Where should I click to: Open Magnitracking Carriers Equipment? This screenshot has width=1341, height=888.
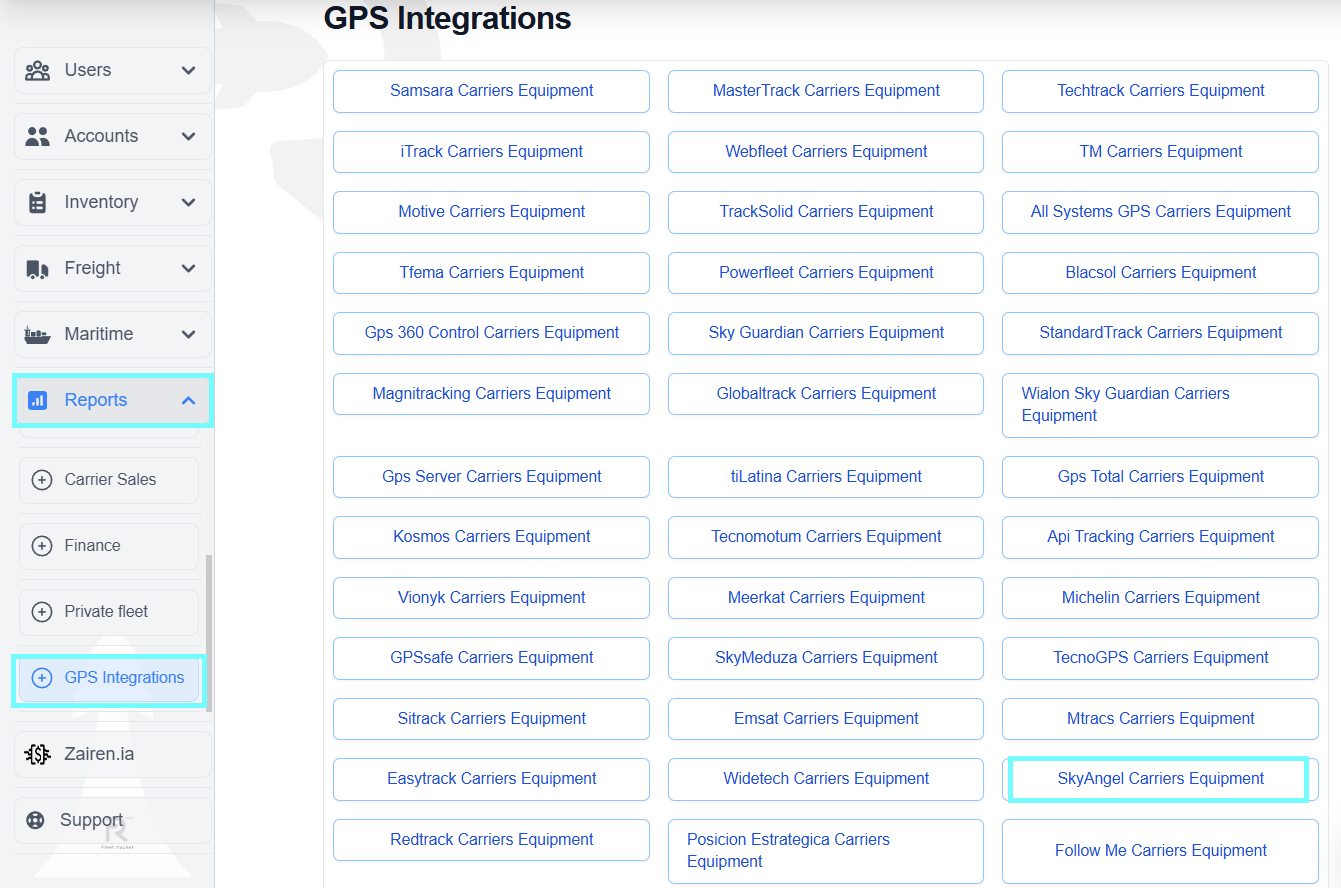(491, 394)
